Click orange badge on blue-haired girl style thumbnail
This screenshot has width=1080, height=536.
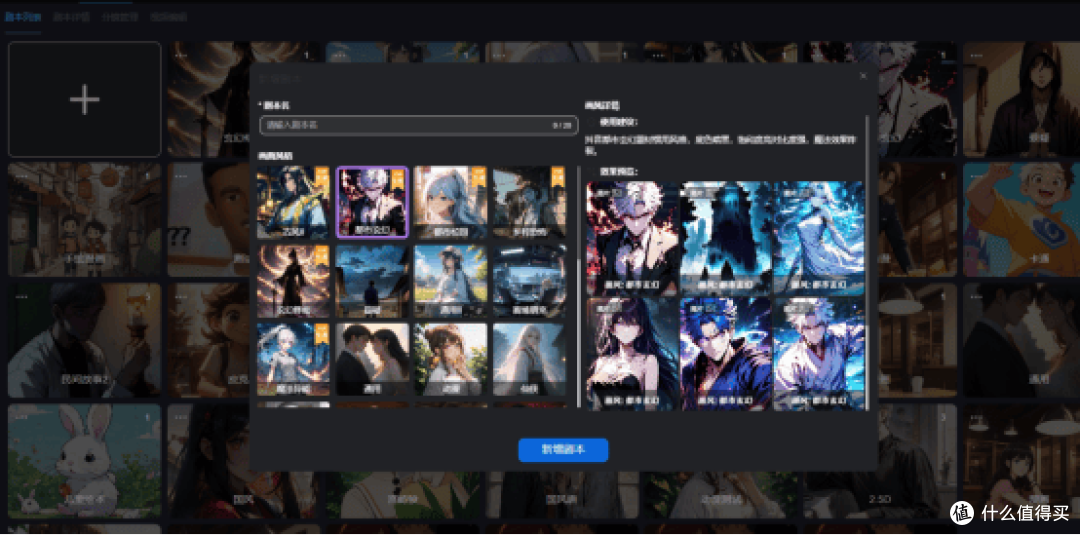coord(479,178)
